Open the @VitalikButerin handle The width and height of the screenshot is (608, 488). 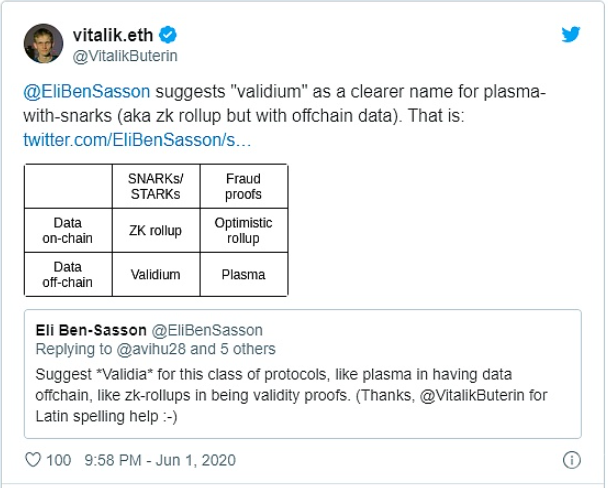point(125,56)
